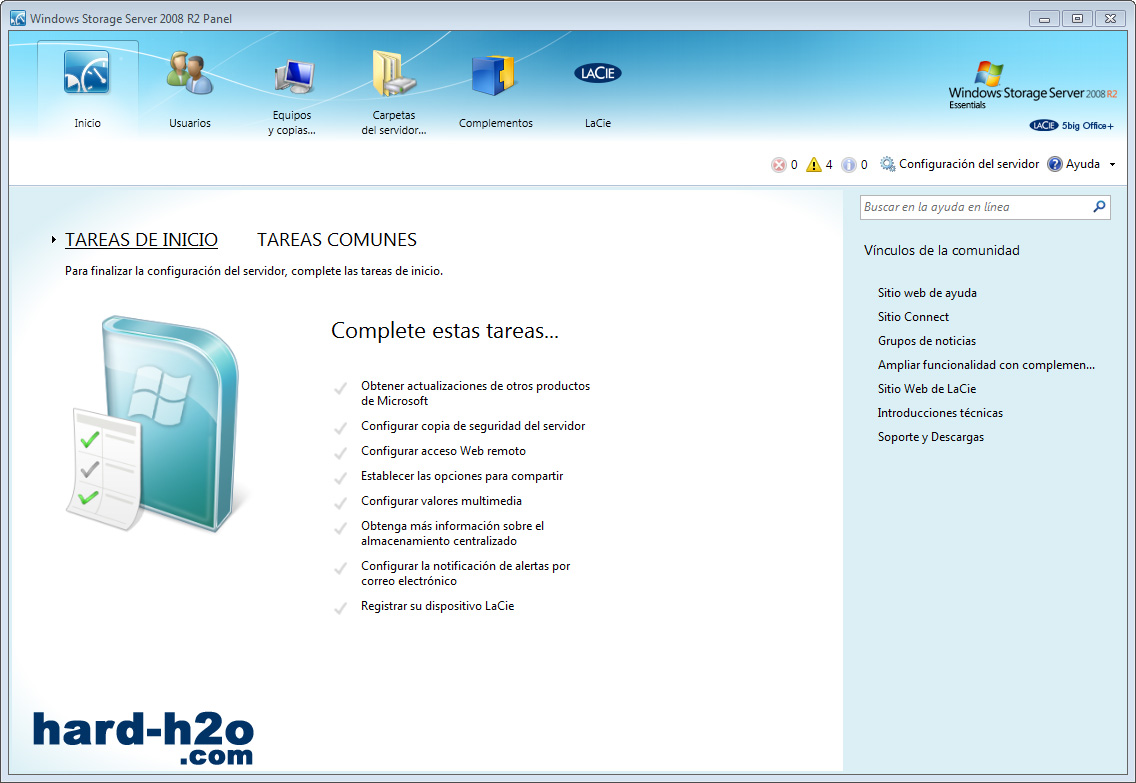
Task: Open notificación de alertas por correo task
Action: (x=465, y=573)
